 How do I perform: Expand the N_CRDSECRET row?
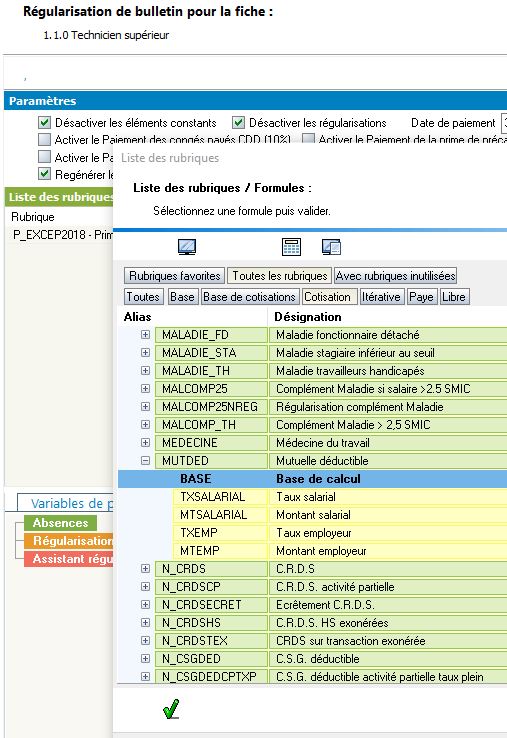145,604
